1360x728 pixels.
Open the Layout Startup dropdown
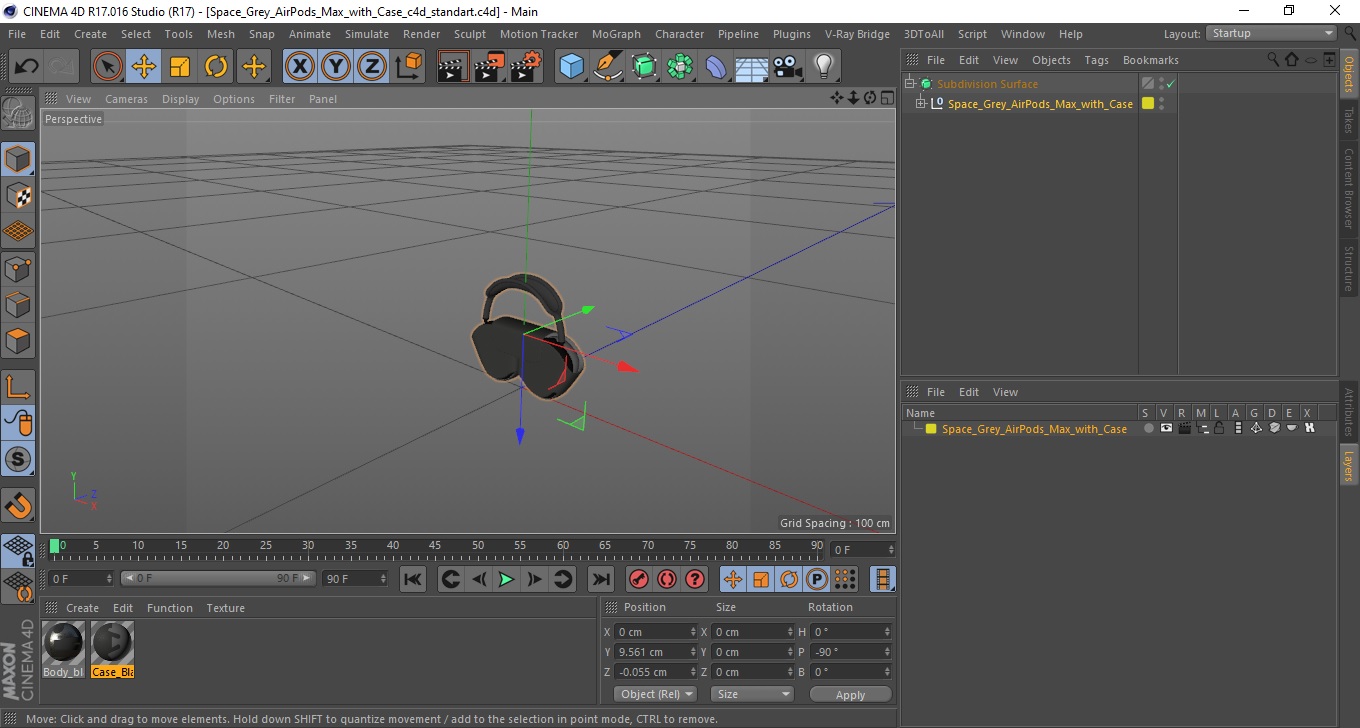click(1271, 33)
